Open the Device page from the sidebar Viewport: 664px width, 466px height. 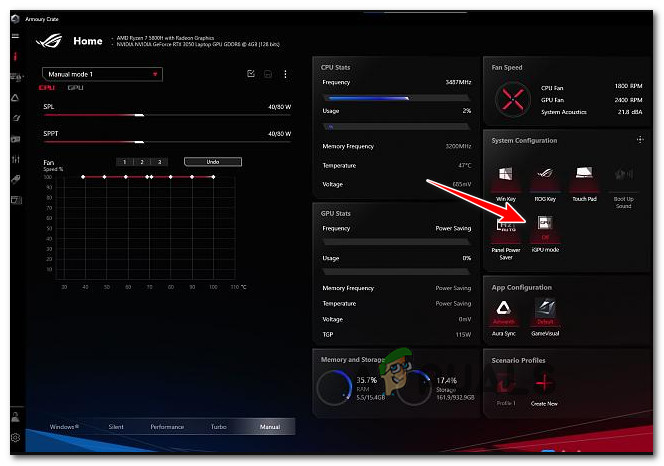click(x=16, y=77)
